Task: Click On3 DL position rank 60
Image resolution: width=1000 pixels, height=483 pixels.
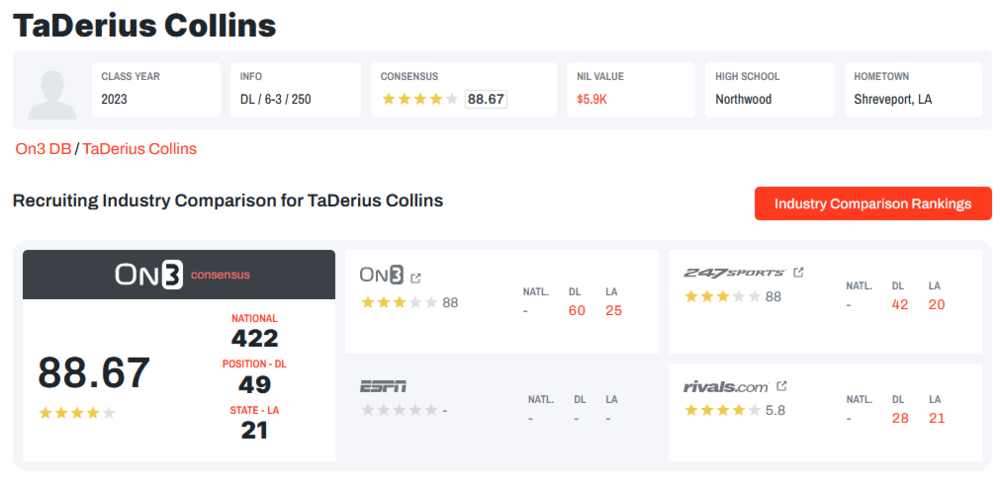Action: pyautogui.click(x=577, y=310)
